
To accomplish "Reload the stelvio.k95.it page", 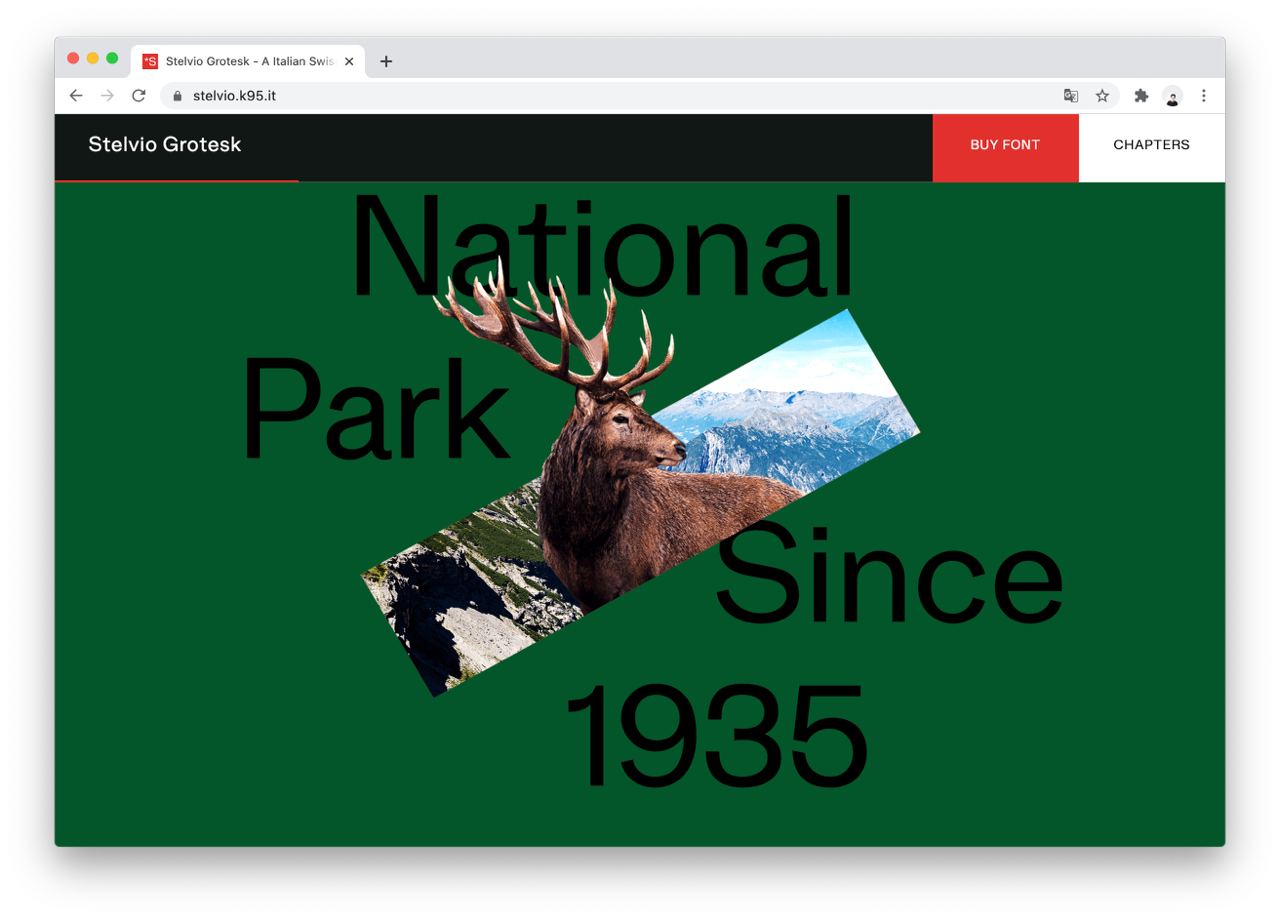I will click(139, 96).
